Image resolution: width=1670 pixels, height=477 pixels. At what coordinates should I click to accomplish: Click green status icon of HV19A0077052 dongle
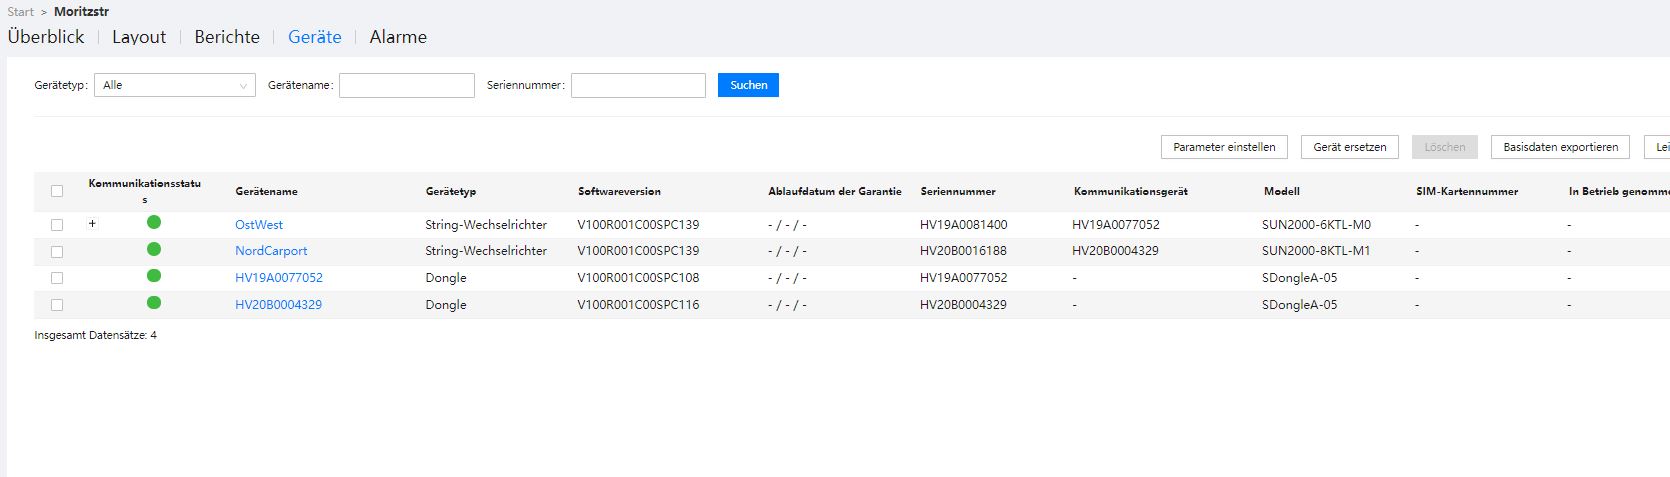154,276
